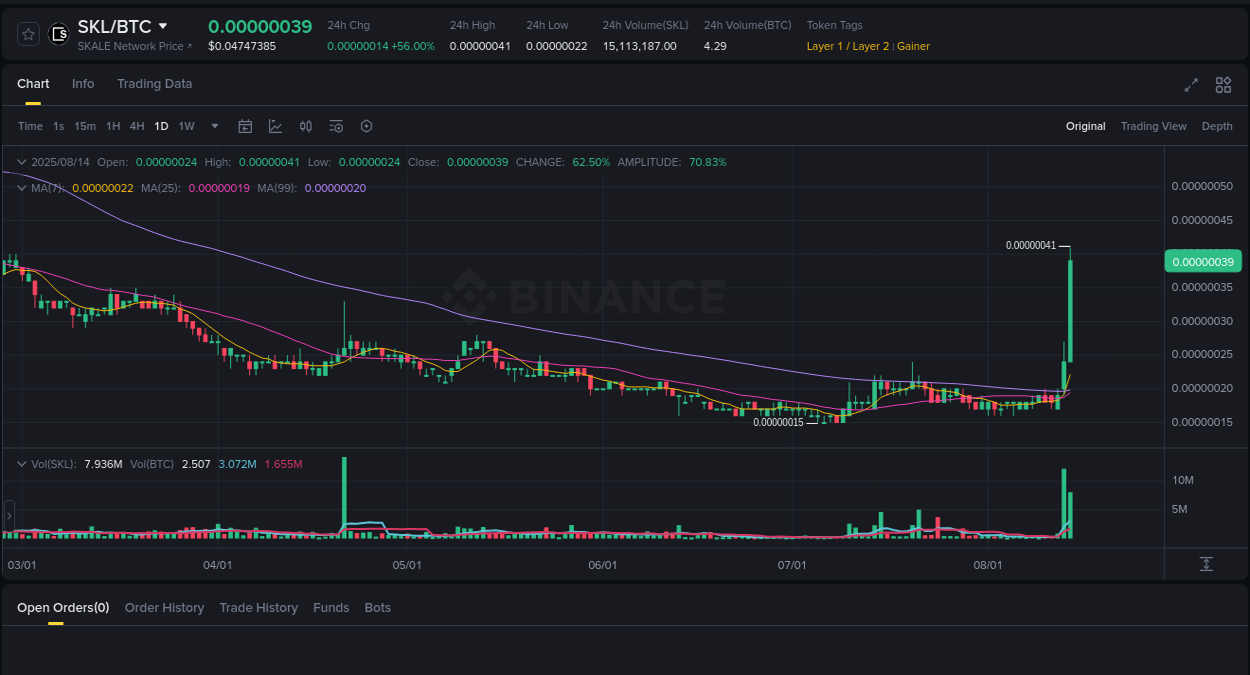This screenshot has width=1250, height=675.
Task: Expand the chart to fullscreen with the arrows icon
Action: pos(1190,85)
